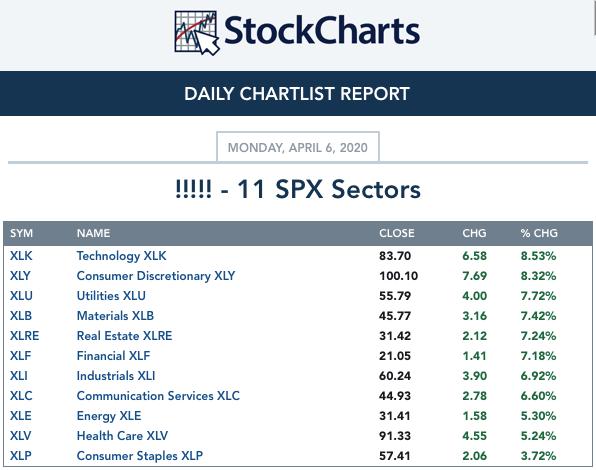Open the Utilities XLU name link

tap(111, 296)
